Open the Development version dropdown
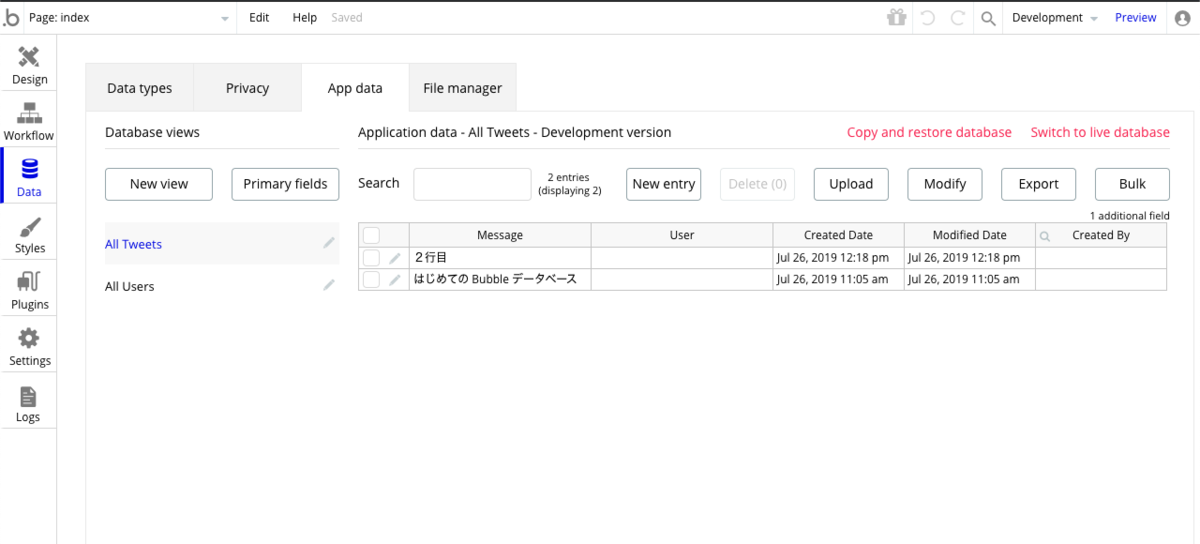The width and height of the screenshot is (1200, 544). [x=1054, y=17]
